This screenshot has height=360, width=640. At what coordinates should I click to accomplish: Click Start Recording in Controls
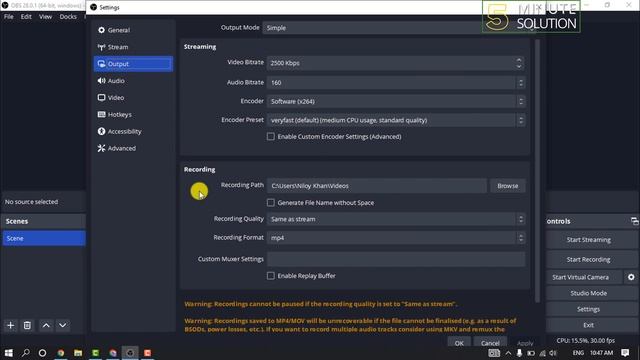click(x=589, y=260)
